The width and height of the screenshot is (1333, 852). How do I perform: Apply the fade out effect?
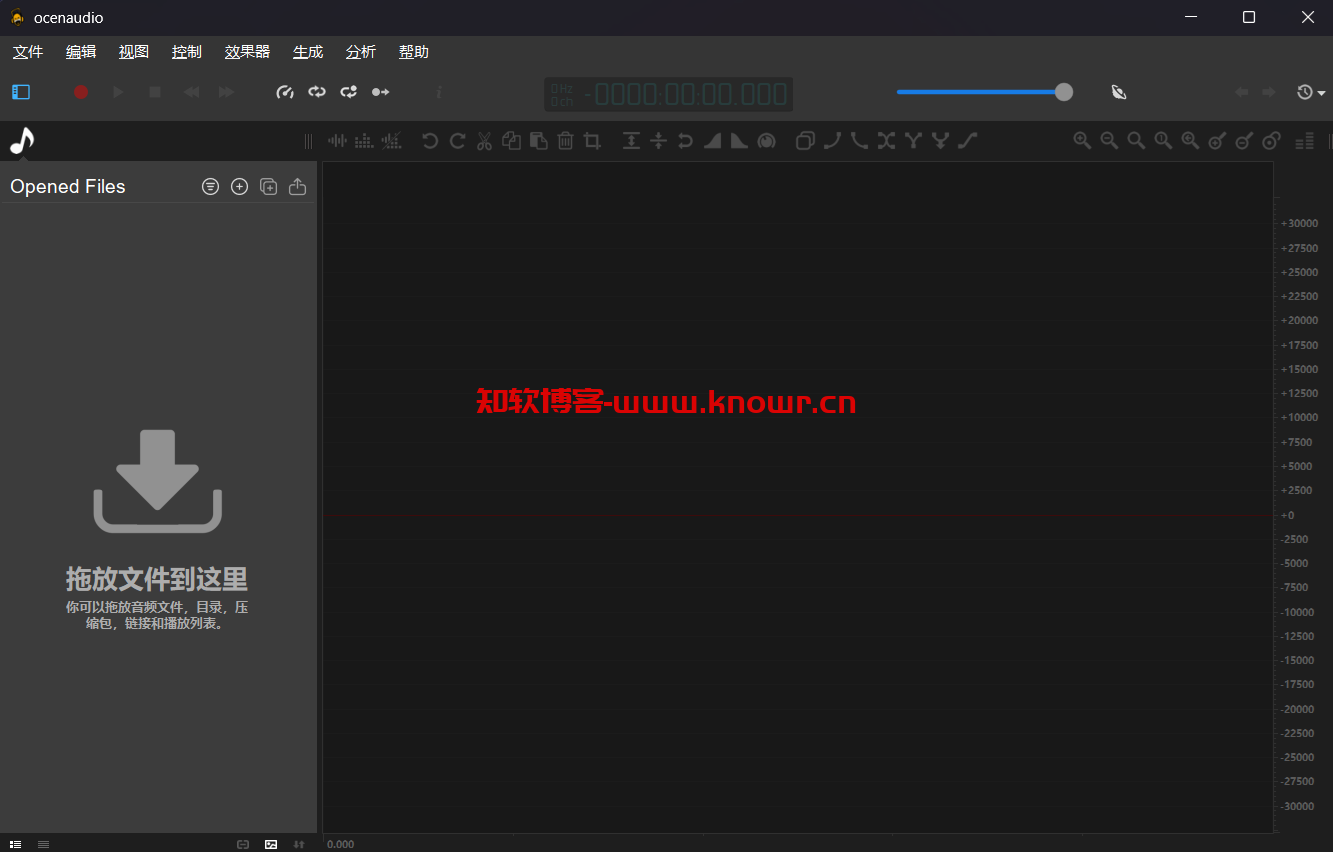739,141
